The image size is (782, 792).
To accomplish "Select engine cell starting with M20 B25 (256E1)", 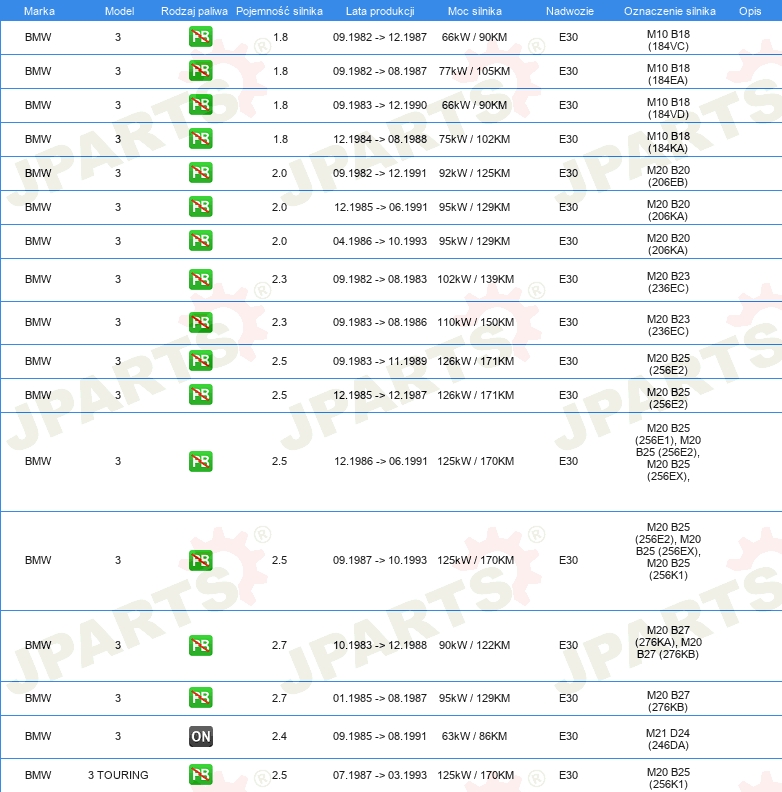I will pos(668,452).
